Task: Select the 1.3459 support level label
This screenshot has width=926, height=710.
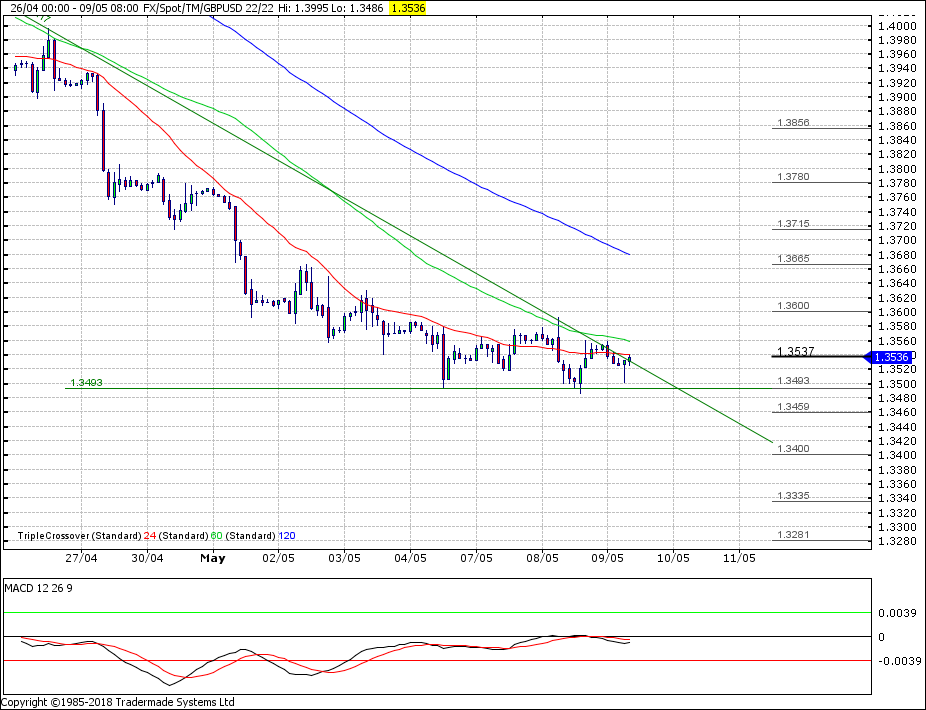Action: pos(792,407)
